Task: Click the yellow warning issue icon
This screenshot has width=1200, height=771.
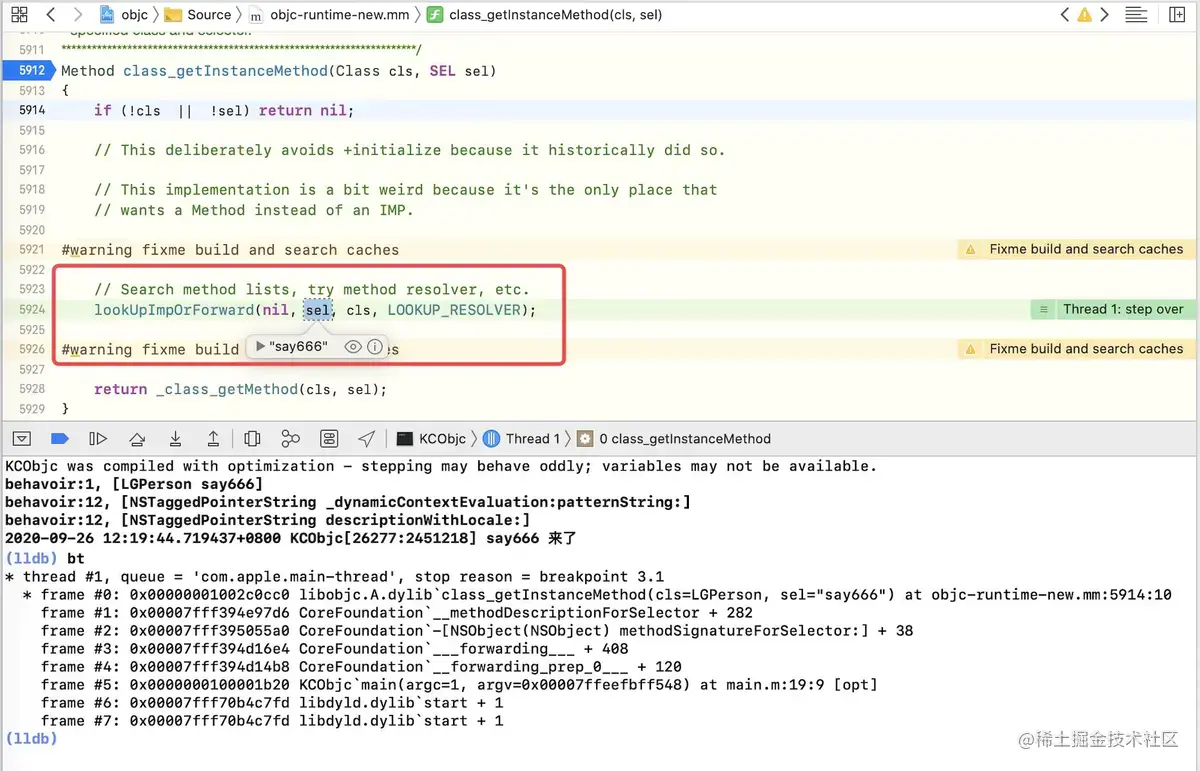Action: [x=1084, y=15]
